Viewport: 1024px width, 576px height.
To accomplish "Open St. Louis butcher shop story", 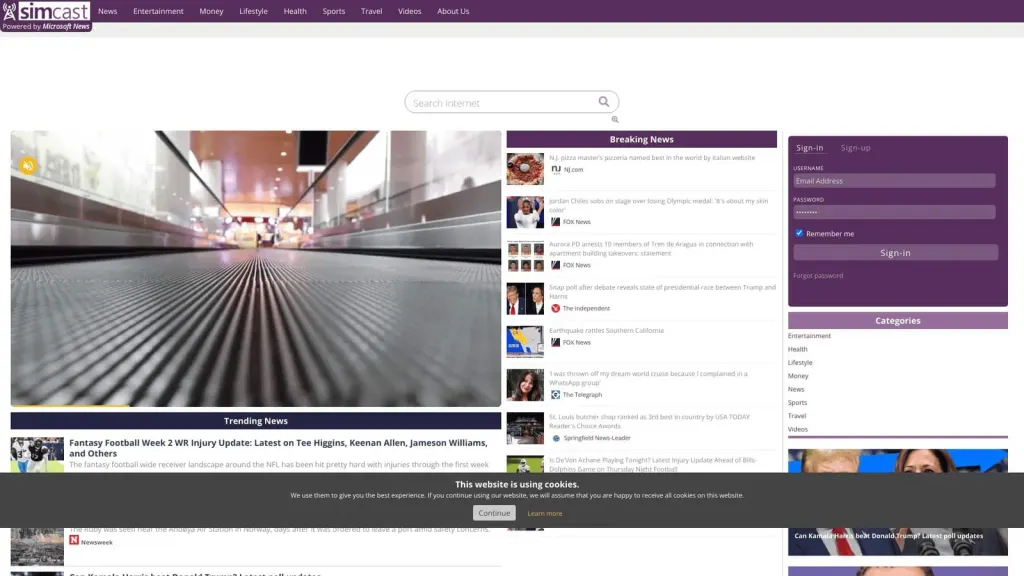I will pyautogui.click(x=649, y=421).
